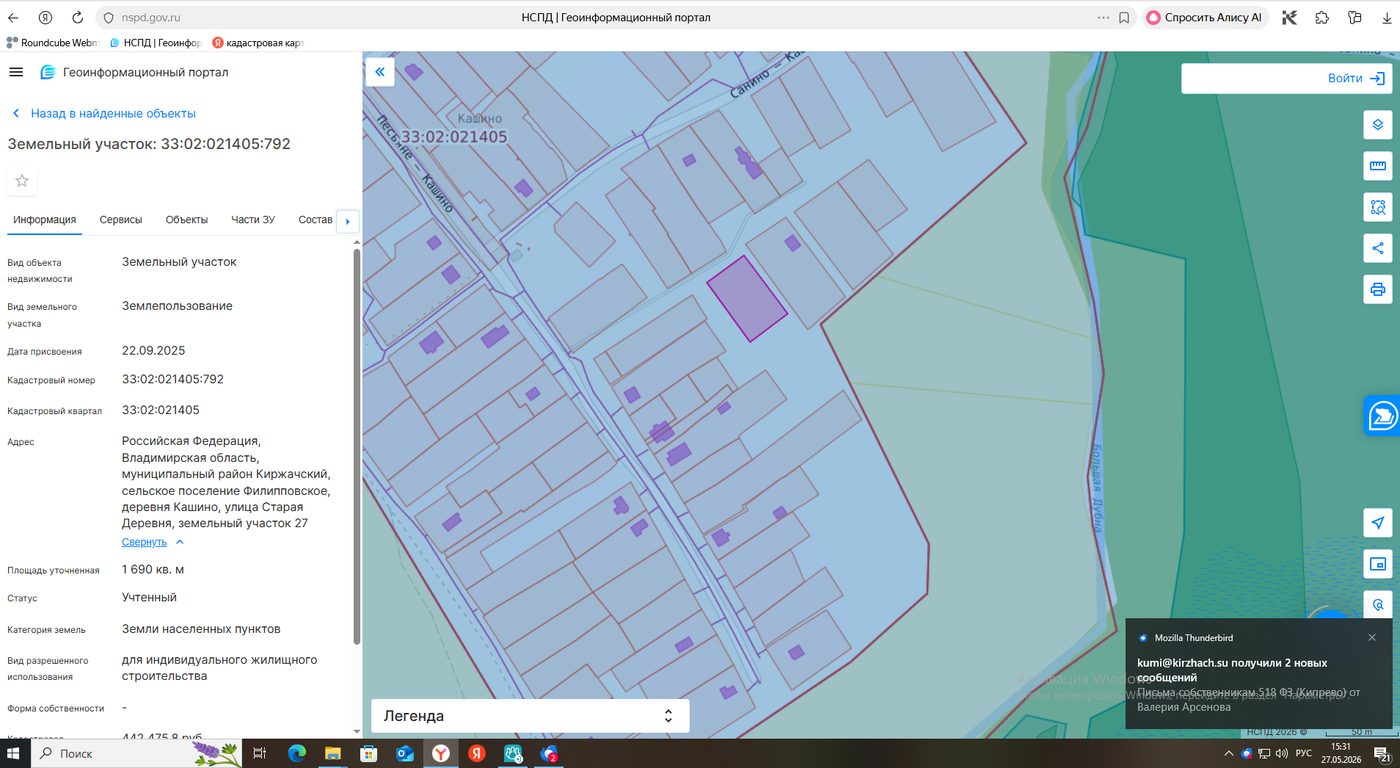Image resolution: width=1400 pixels, height=768 pixels.
Task: Show hidden system tray icons
Action: tap(1229, 753)
